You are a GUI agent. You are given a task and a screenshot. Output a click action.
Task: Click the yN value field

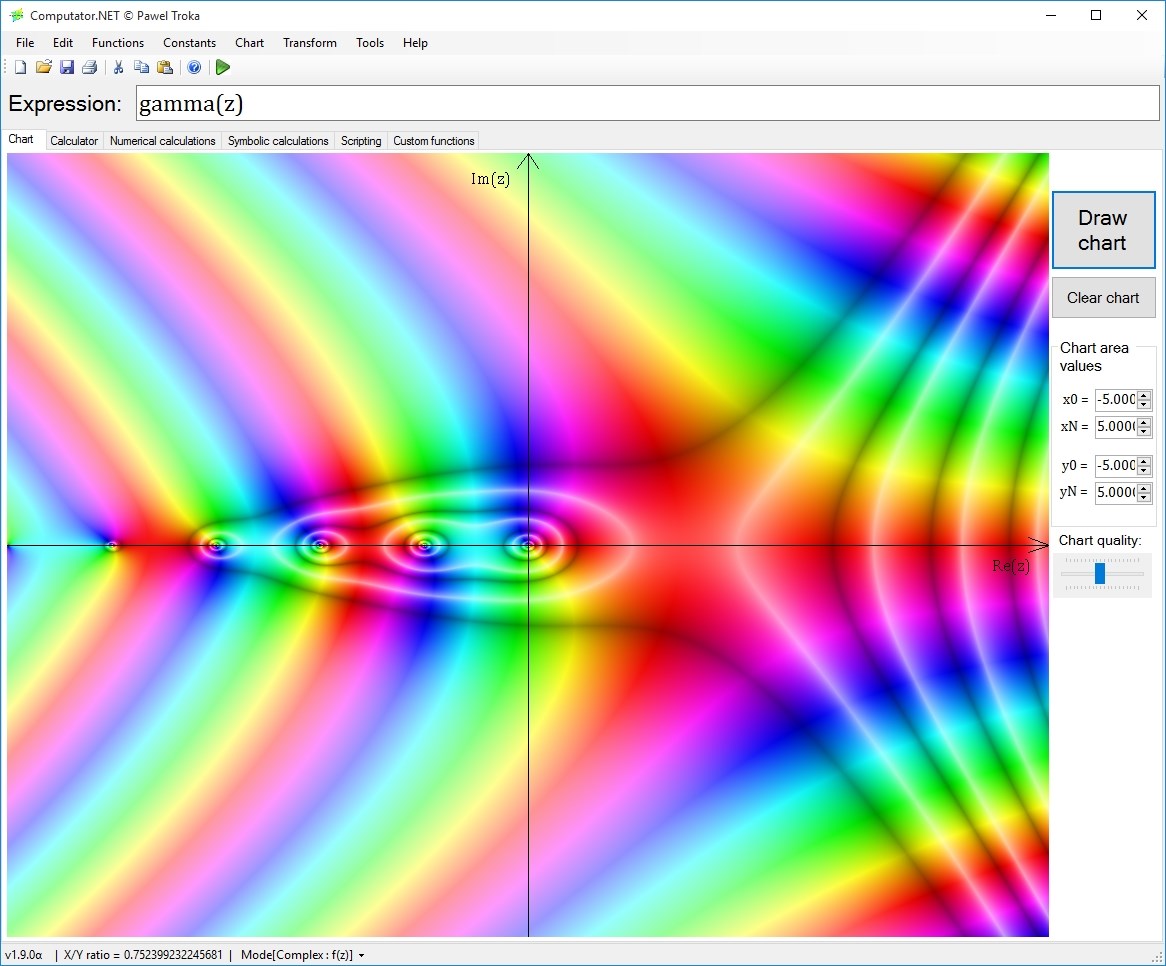coord(1115,492)
